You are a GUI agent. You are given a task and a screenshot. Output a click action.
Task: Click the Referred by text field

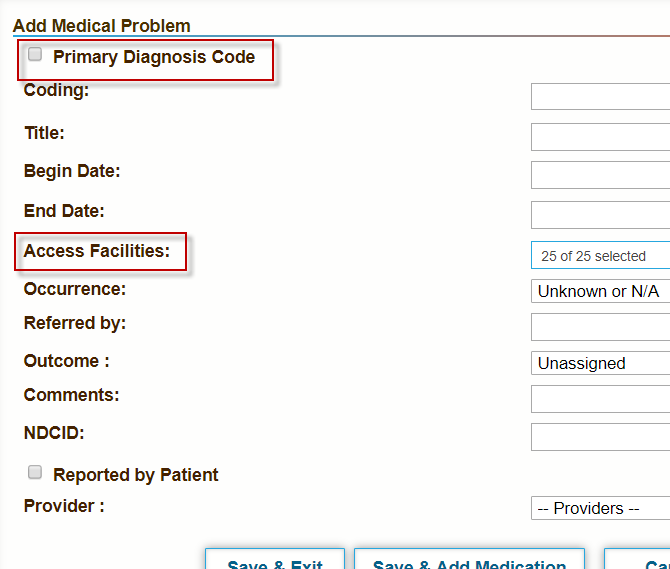click(x=600, y=327)
